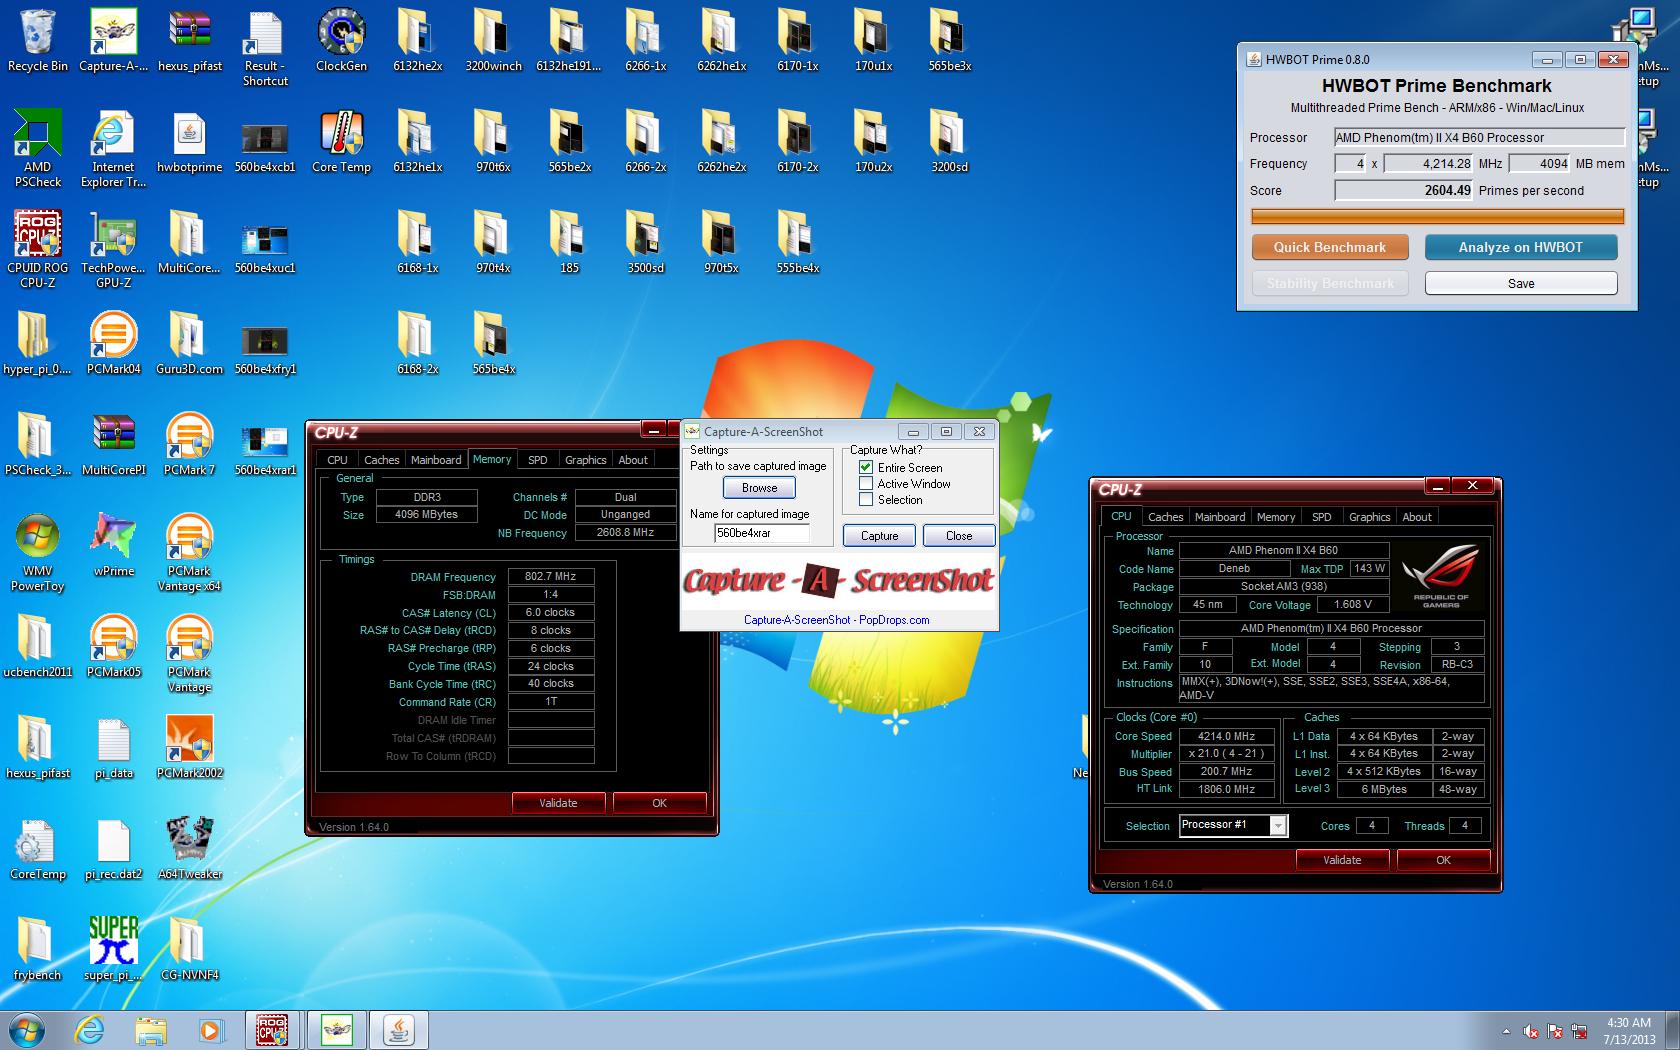Open A64Tweaker desktop icon
Screen dimensions: 1680x1050
click(189, 849)
